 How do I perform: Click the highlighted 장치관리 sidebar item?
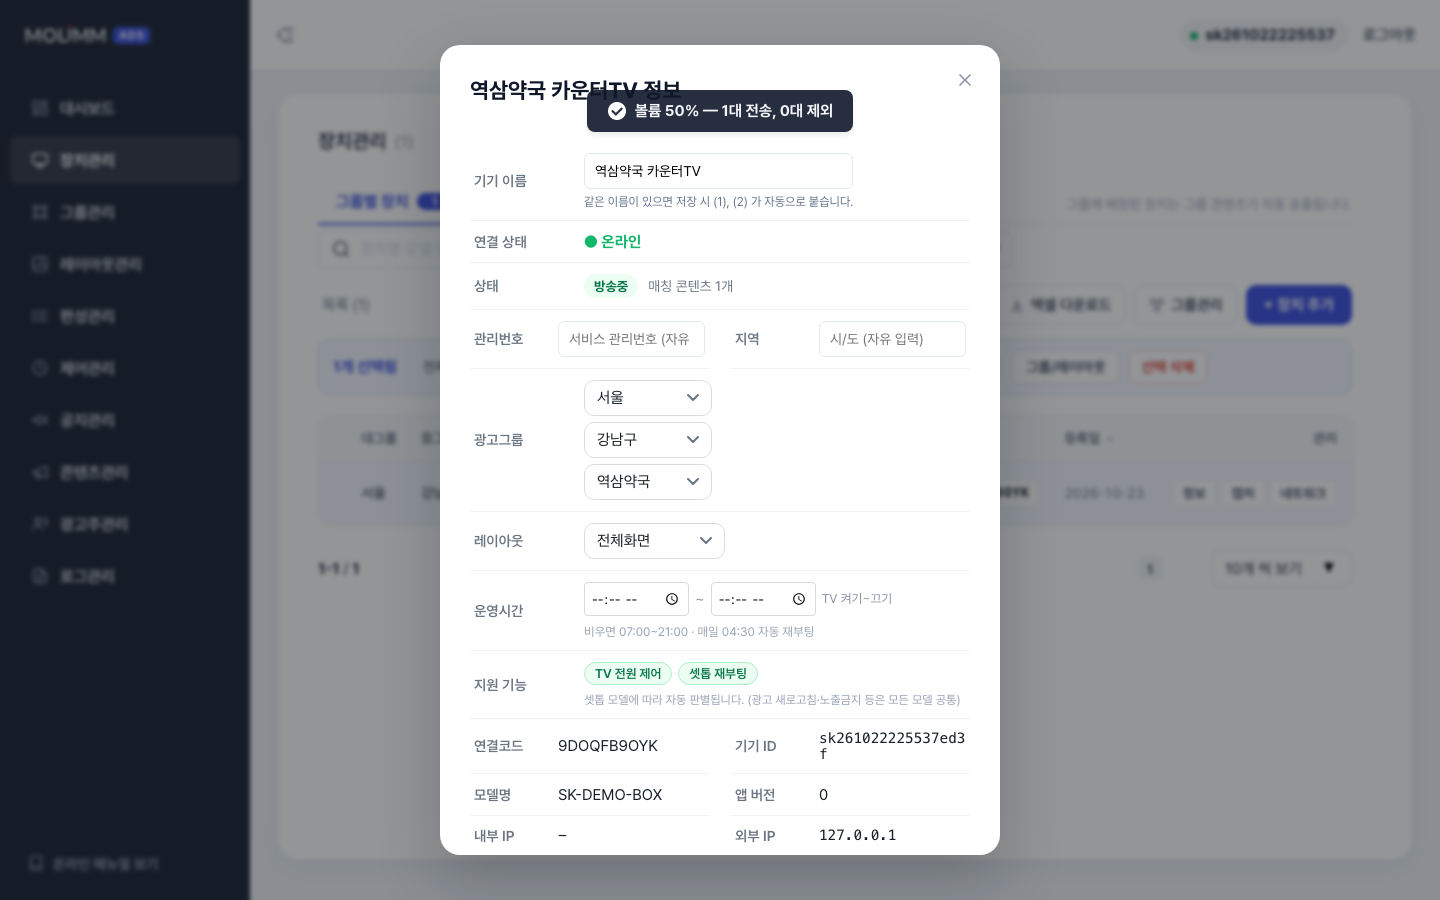125,160
